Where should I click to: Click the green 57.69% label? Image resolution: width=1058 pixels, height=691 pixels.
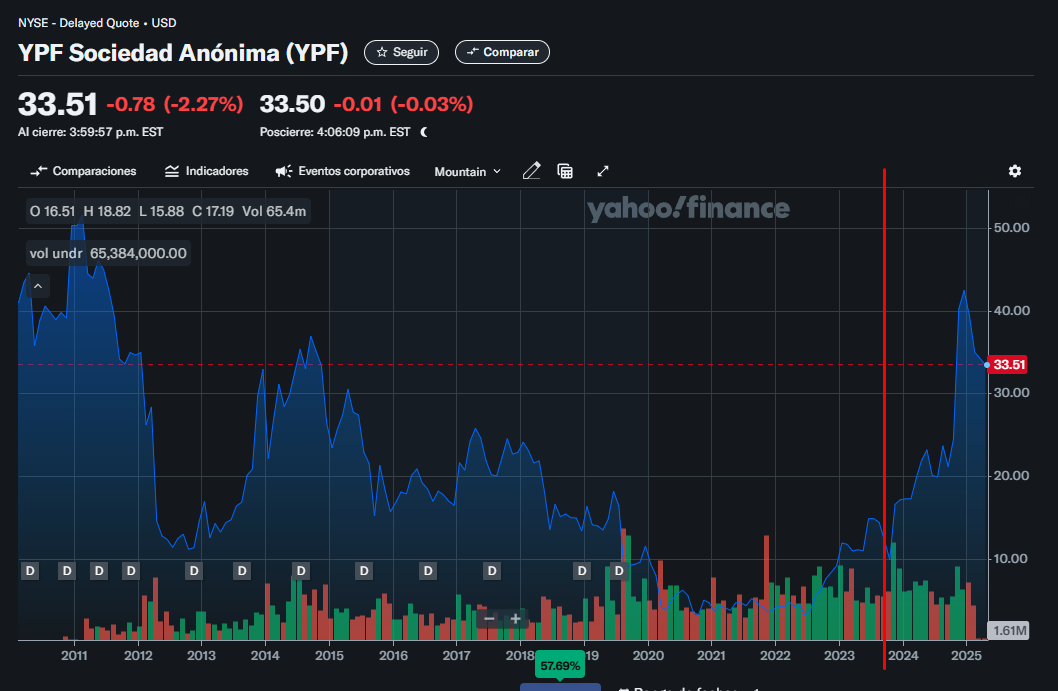pos(560,666)
